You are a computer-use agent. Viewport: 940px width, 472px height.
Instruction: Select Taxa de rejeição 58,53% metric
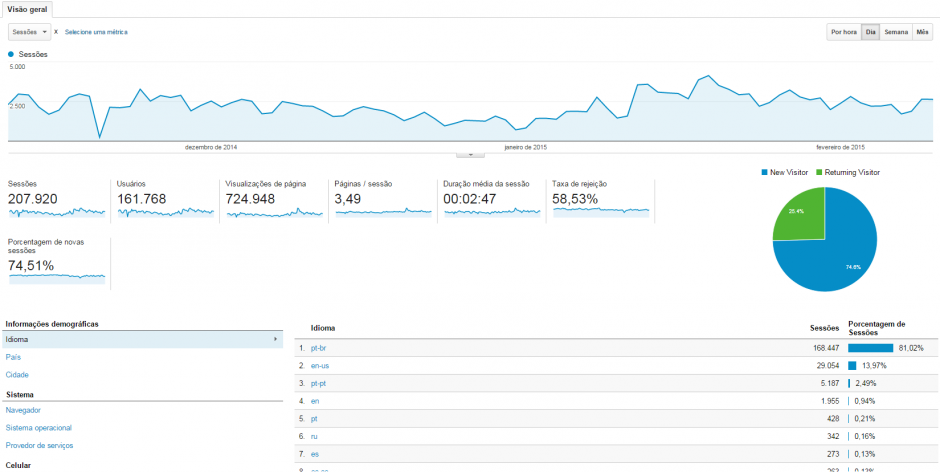[601, 200]
